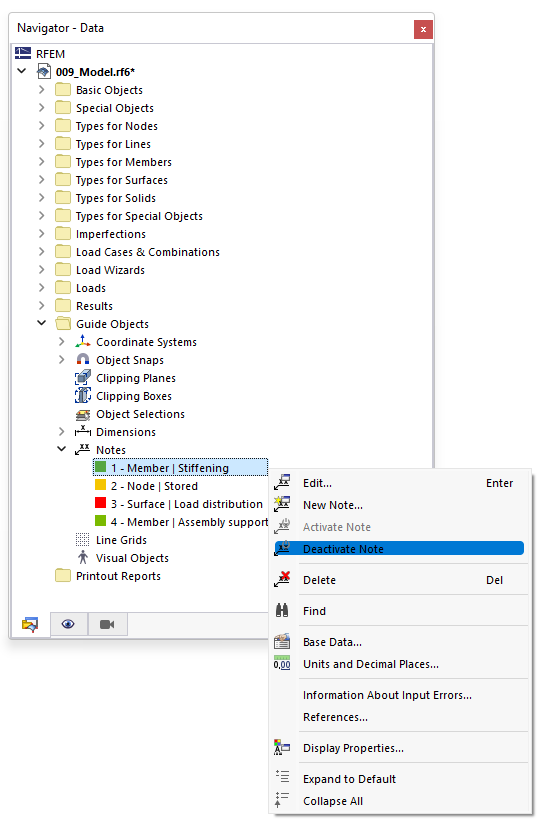This screenshot has width=546, height=832.
Task: Click the Visual Objects person icon
Action: 83,558
